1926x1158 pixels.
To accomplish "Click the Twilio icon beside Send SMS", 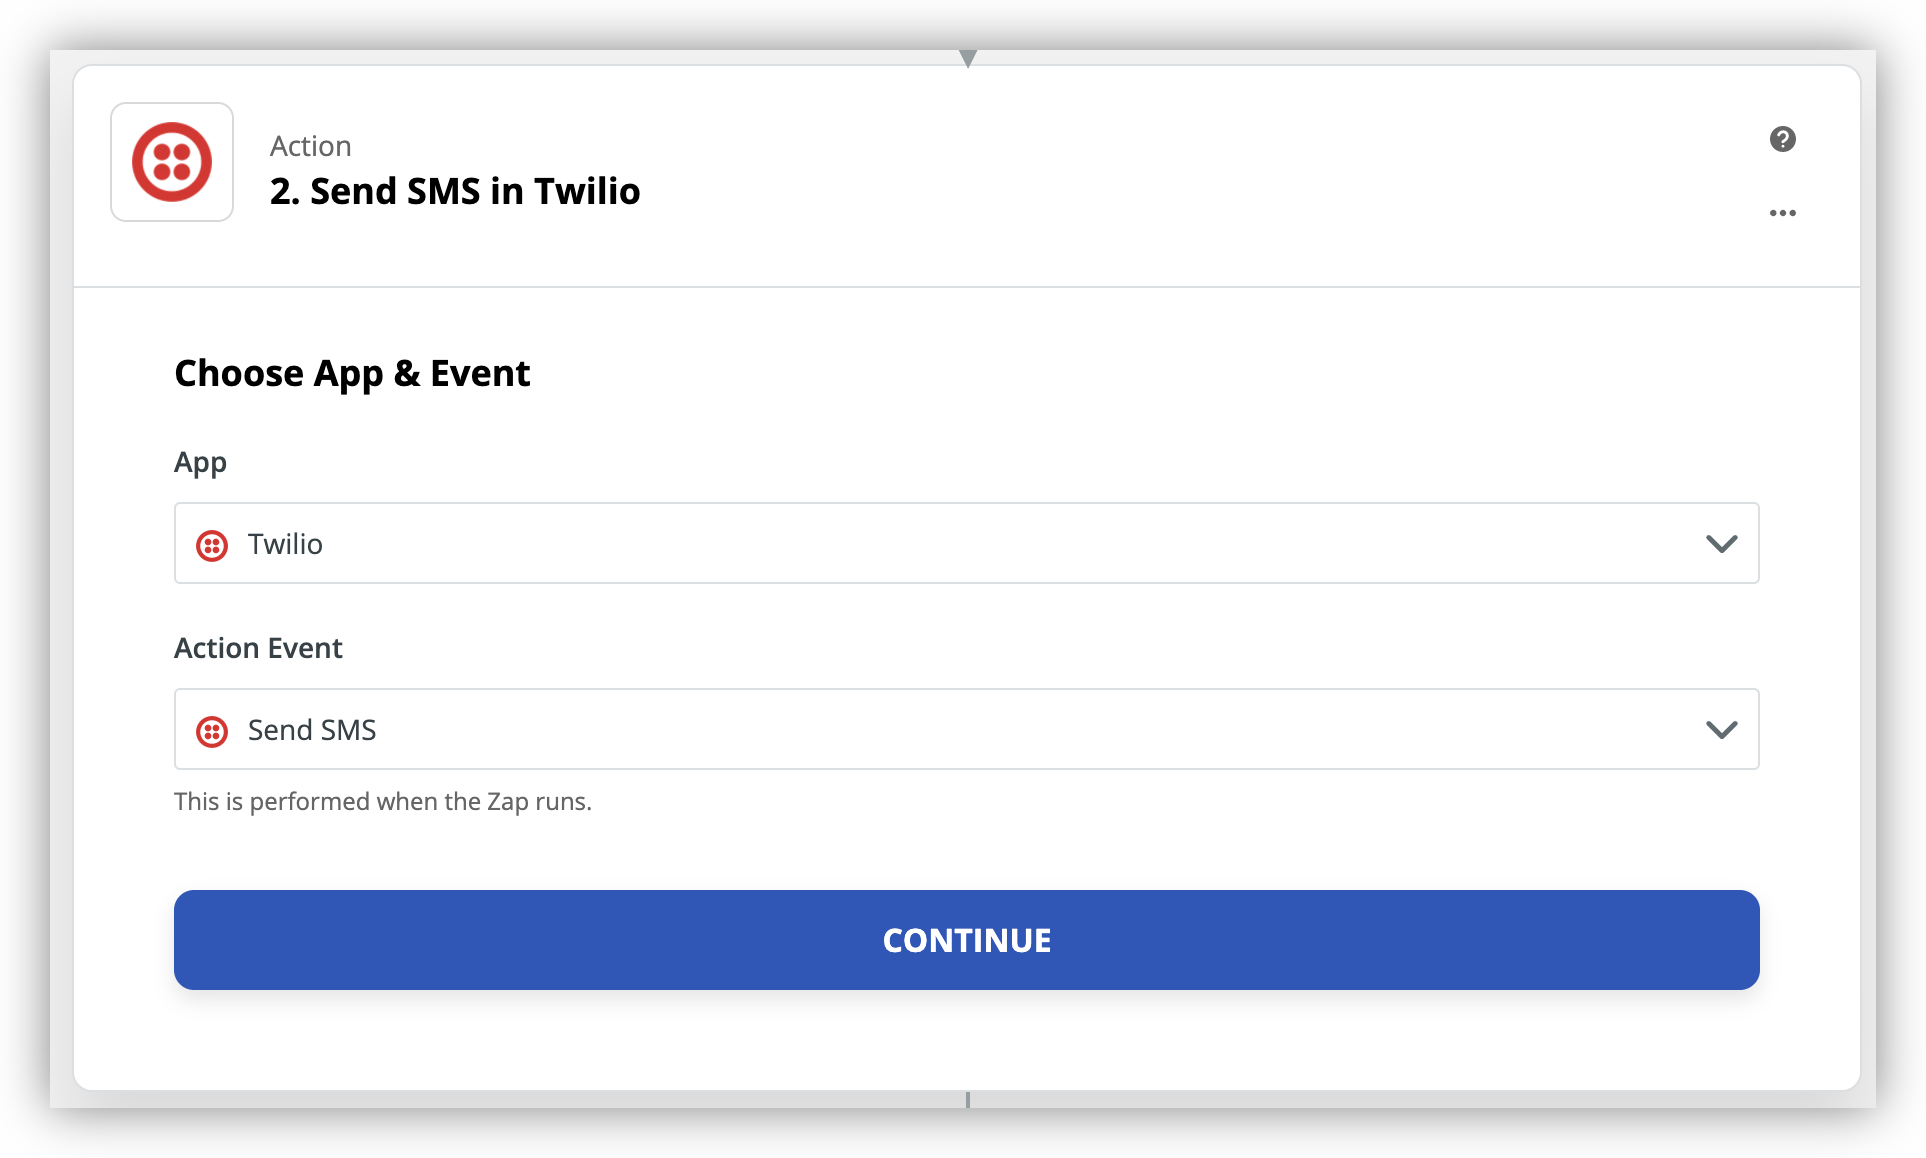I will click(x=212, y=731).
